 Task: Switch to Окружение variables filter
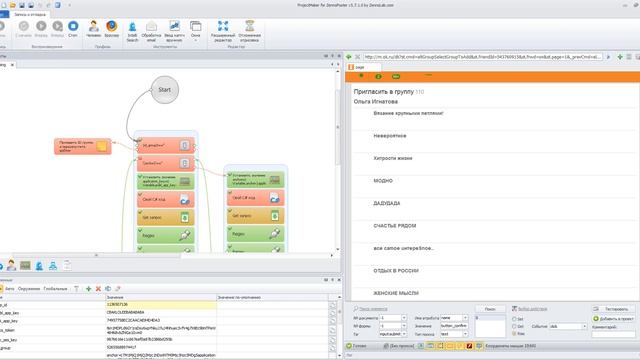[x=29, y=289]
